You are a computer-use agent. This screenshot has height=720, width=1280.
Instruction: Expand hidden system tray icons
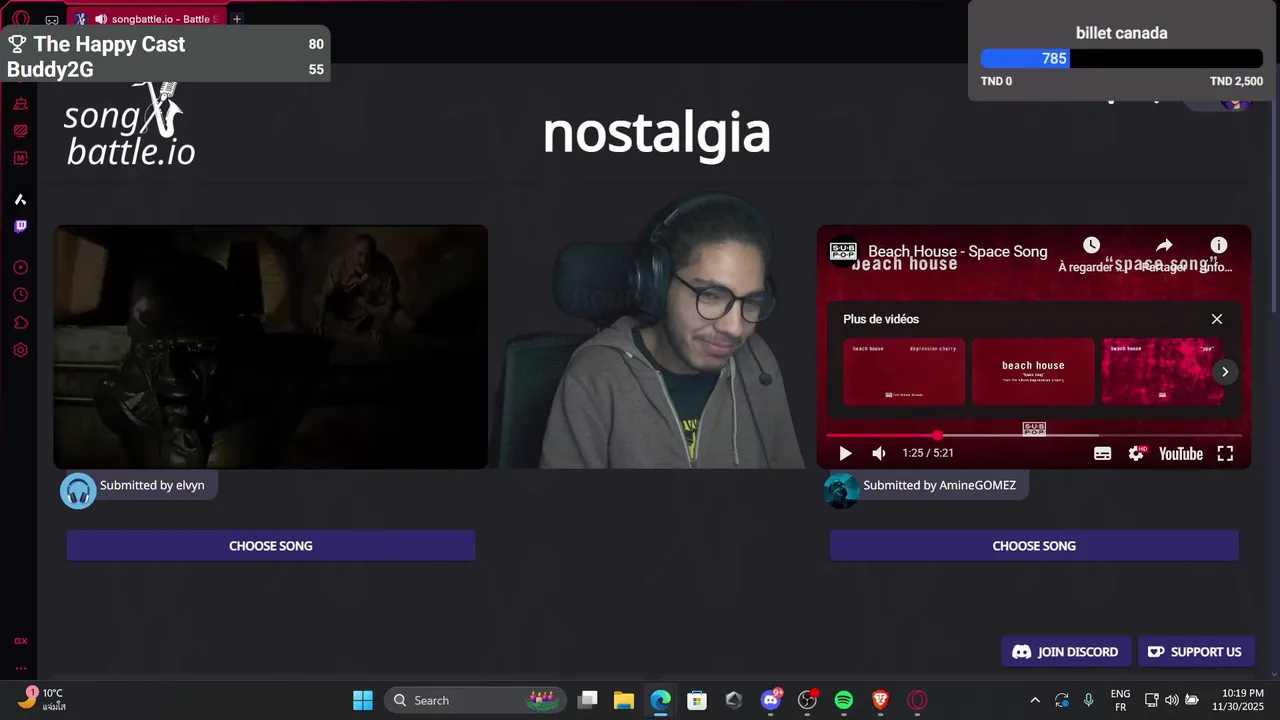pyautogui.click(x=1035, y=700)
